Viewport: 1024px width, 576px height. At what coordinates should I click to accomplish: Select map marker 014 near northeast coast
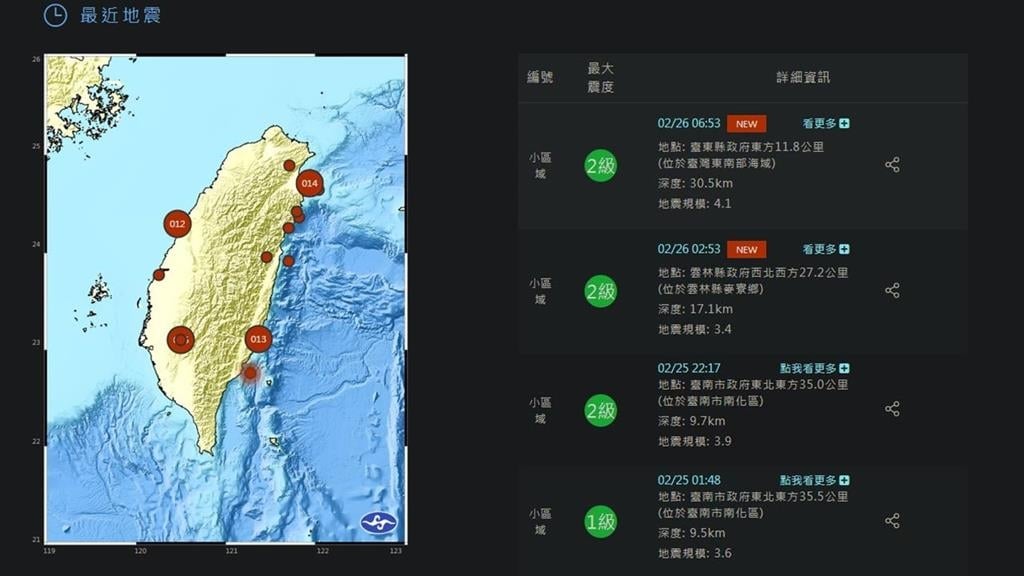[x=309, y=183]
